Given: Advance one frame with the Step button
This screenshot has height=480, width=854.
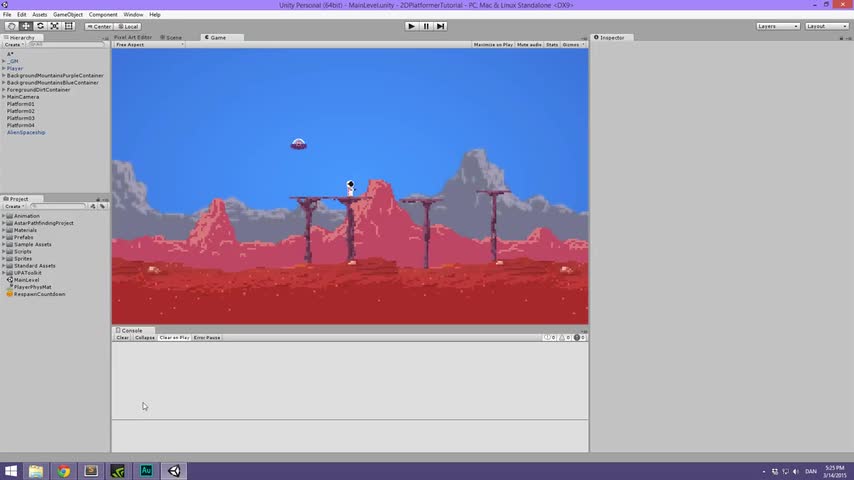Looking at the screenshot, I should point(441,26).
